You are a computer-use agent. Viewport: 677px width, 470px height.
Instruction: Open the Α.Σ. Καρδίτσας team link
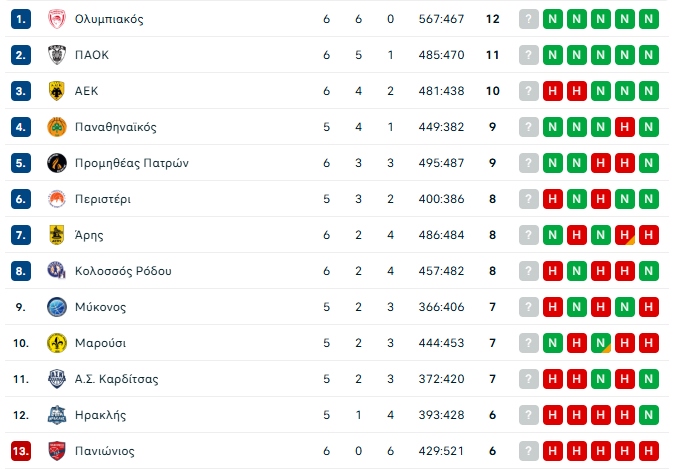point(116,379)
